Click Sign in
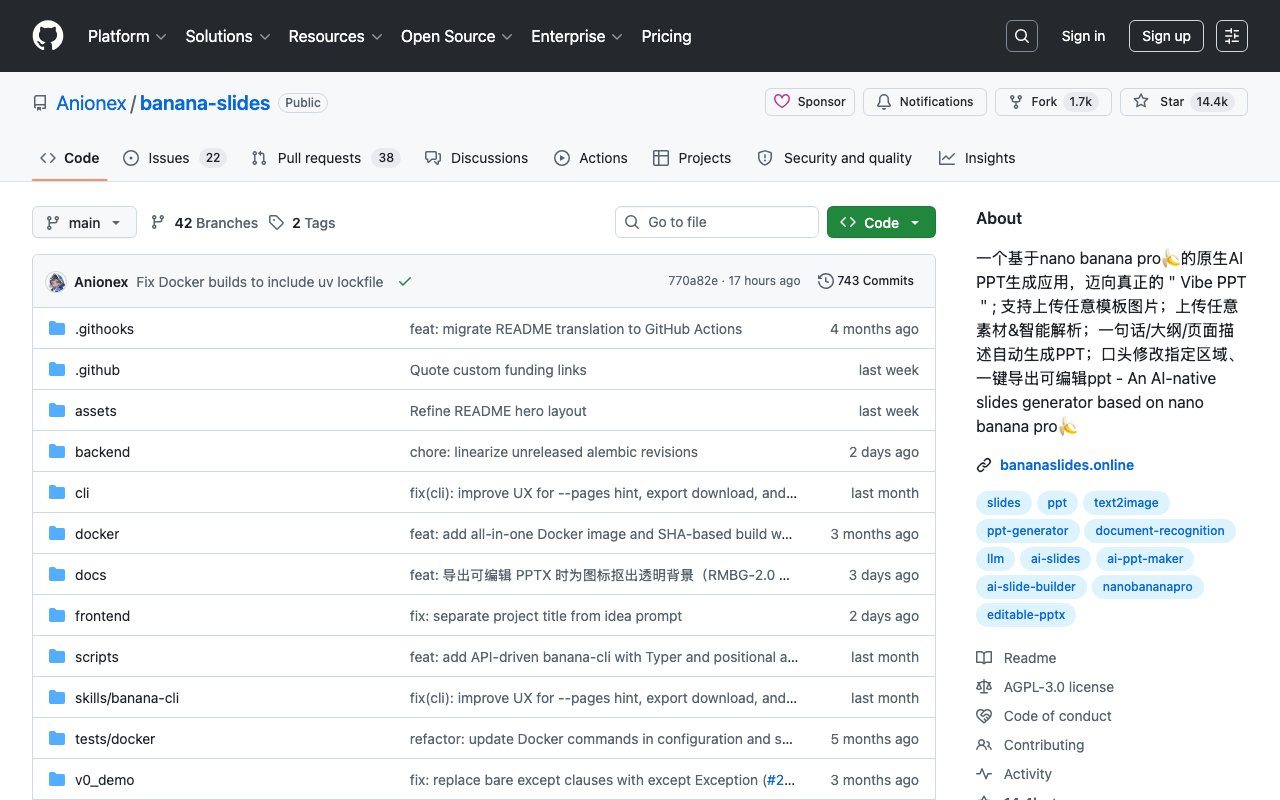Image resolution: width=1280 pixels, height=800 pixels. click(x=1083, y=36)
